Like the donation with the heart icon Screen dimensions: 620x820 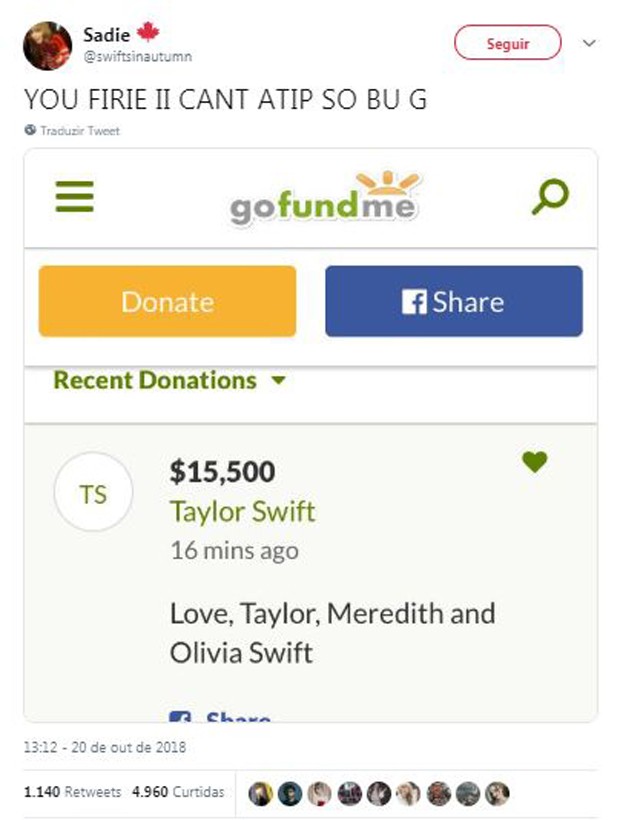pos(534,462)
